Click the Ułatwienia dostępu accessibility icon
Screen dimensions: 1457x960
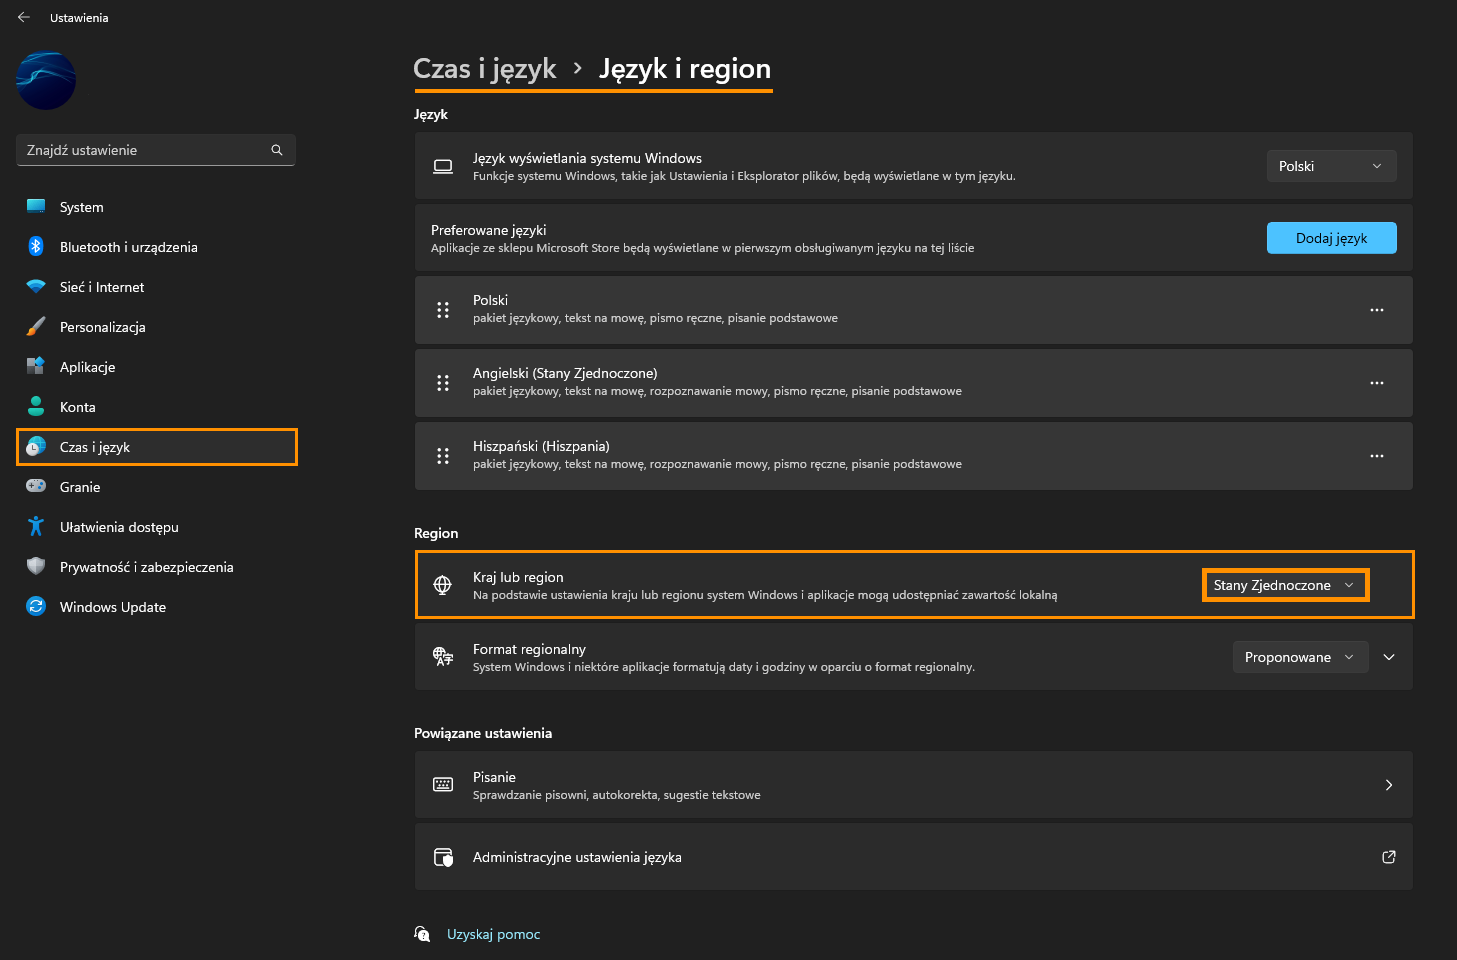tap(36, 527)
